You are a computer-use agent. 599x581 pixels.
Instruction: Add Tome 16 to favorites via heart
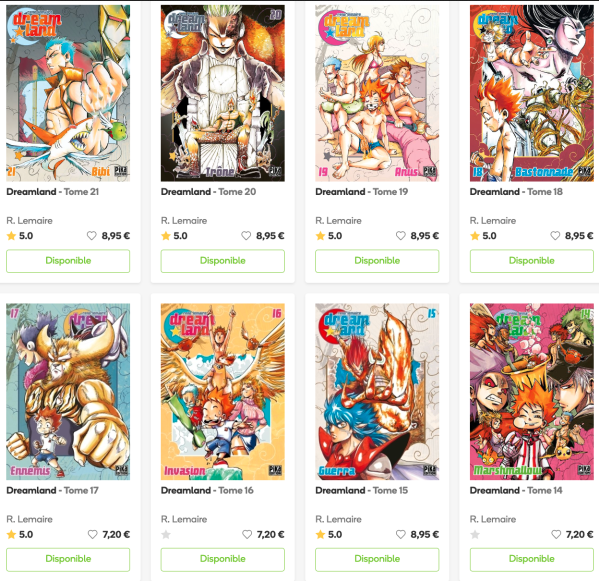tap(247, 534)
